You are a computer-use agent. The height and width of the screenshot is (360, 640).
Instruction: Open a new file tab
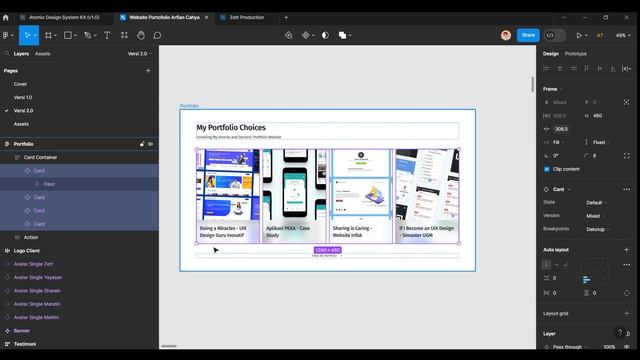click(286, 18)
